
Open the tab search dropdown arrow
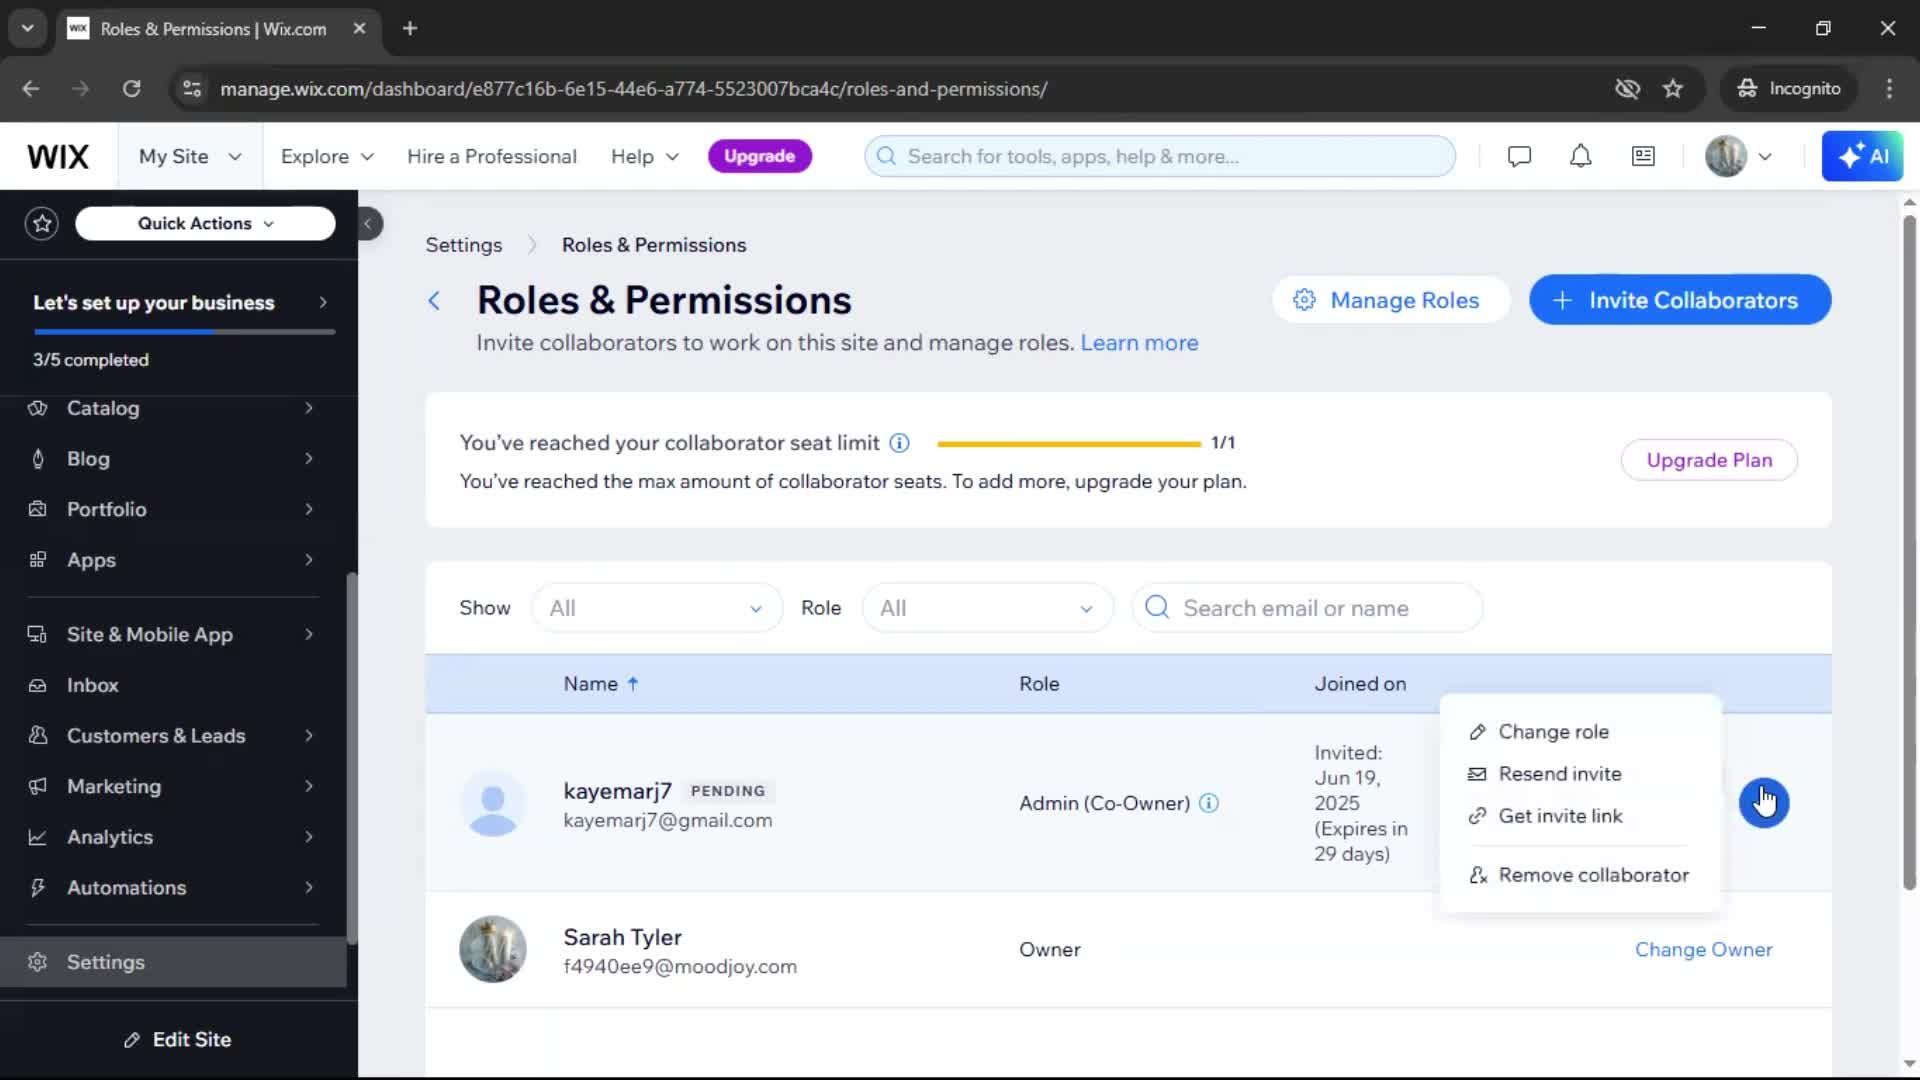pos(27,29)
